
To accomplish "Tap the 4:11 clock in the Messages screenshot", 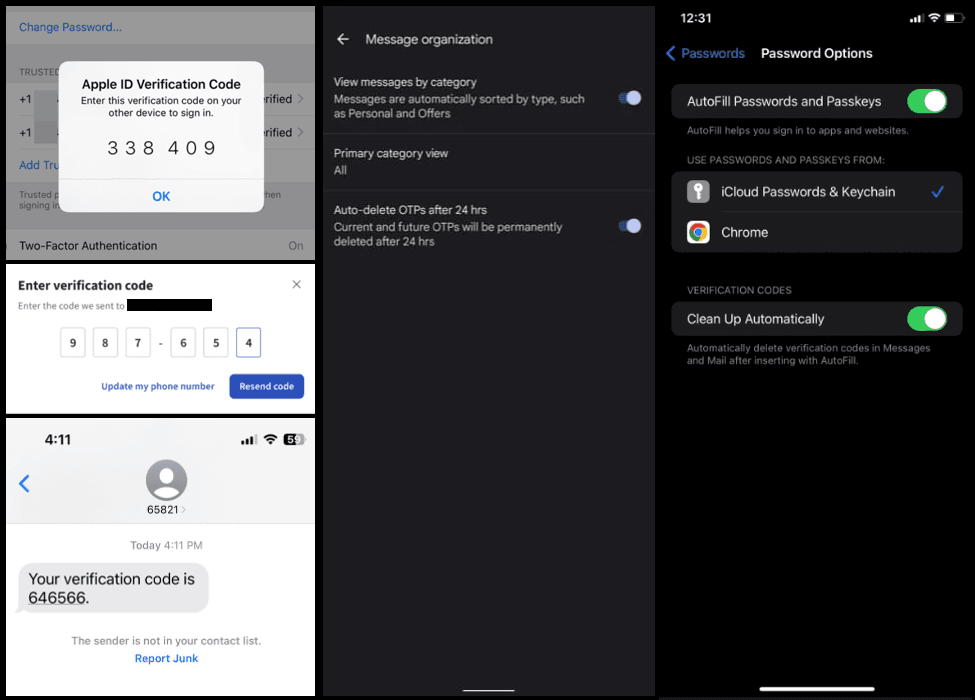I will click(x=58, y=440).
